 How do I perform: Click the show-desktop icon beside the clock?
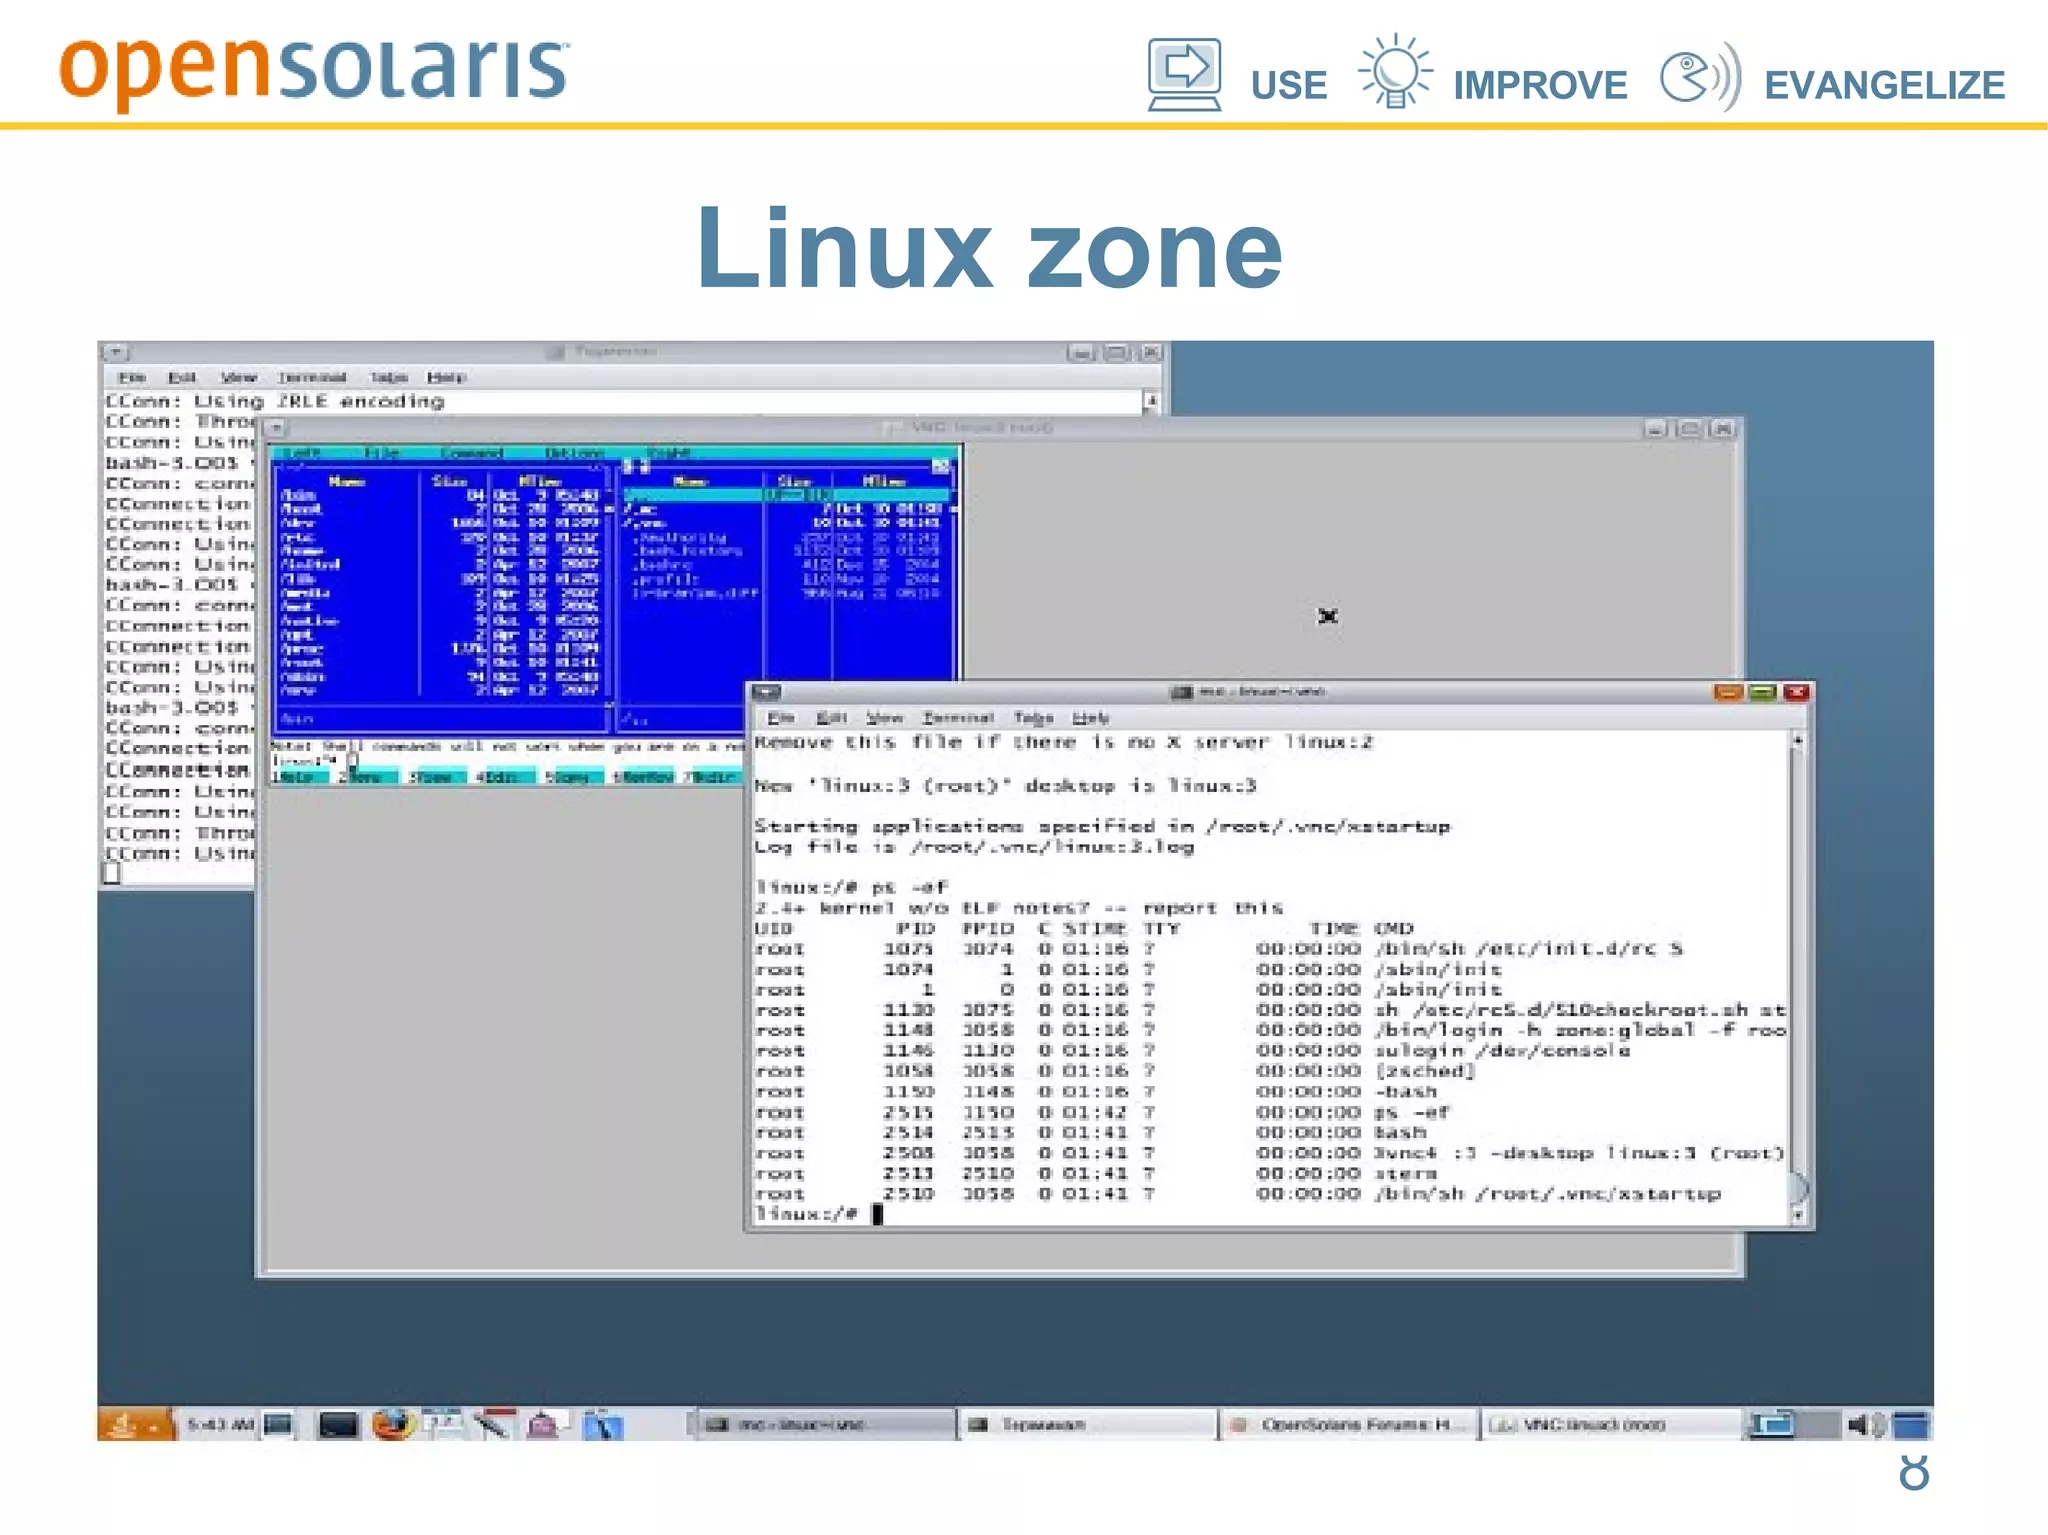tap(279, 1424)
